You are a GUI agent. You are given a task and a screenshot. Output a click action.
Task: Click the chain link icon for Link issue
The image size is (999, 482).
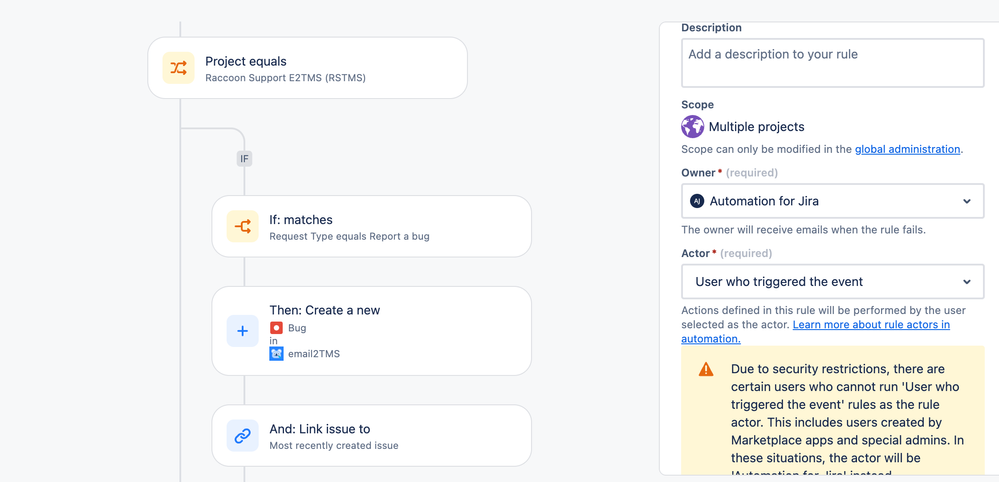click(243, 436)
